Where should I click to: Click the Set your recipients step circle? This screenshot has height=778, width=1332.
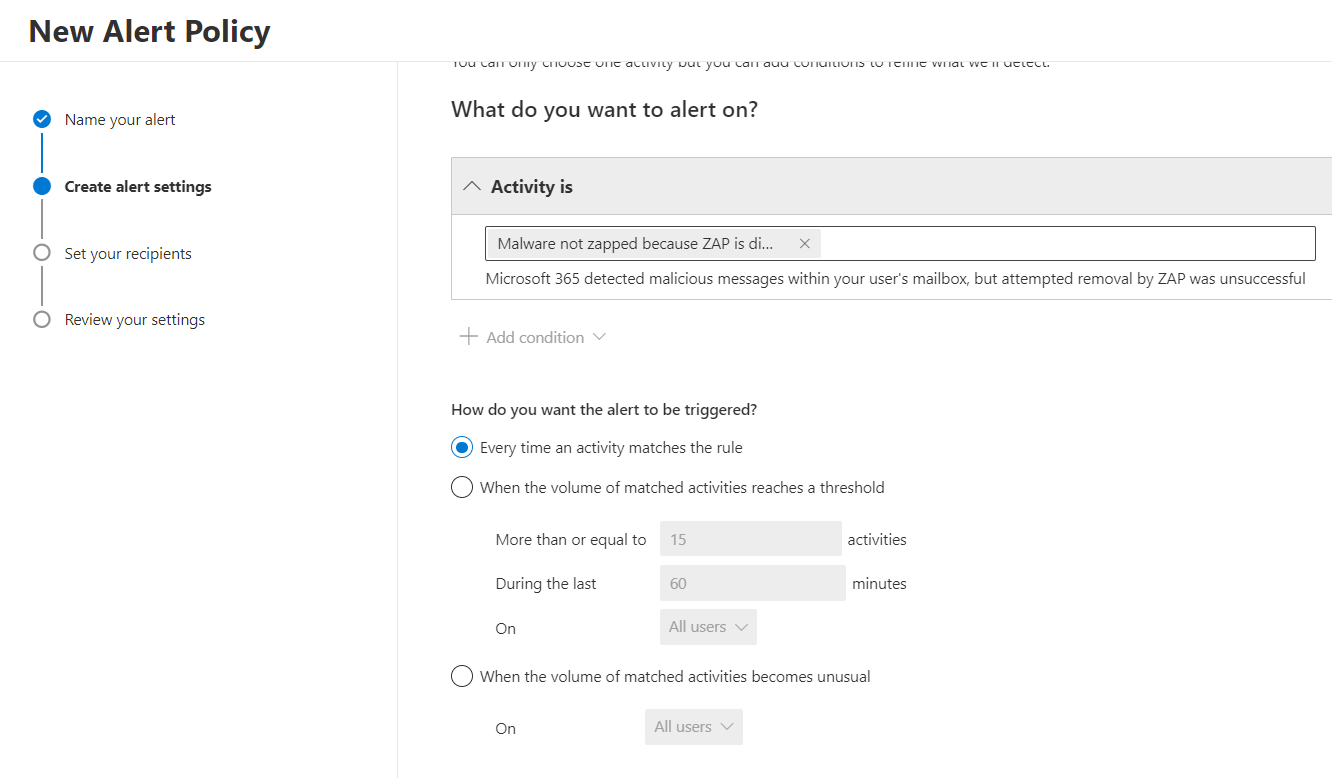[x=42, y=253]
